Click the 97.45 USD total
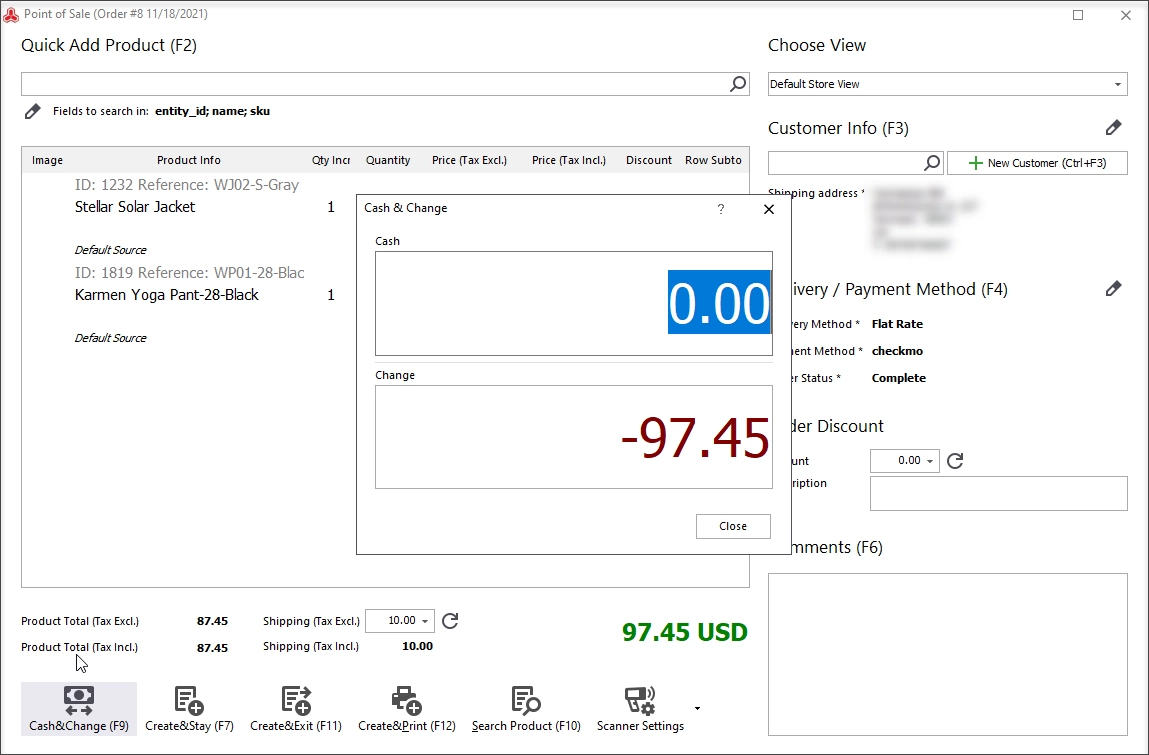 684,632
